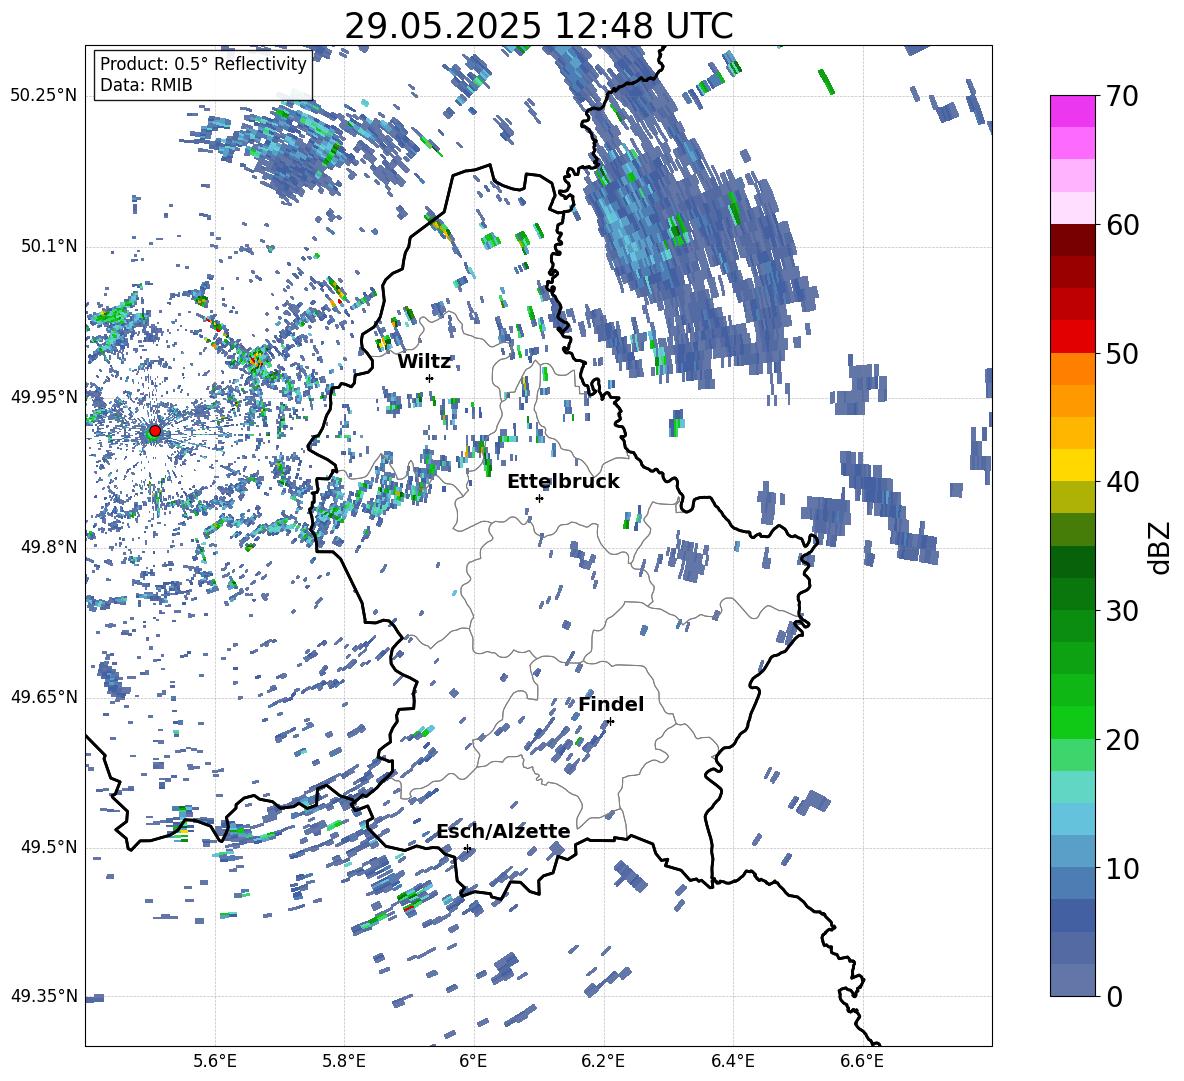The image size is (1184, 1081).
Task: Click the Esch/Alzette city label
Action: pyautogui.click(x=503, y=831)
